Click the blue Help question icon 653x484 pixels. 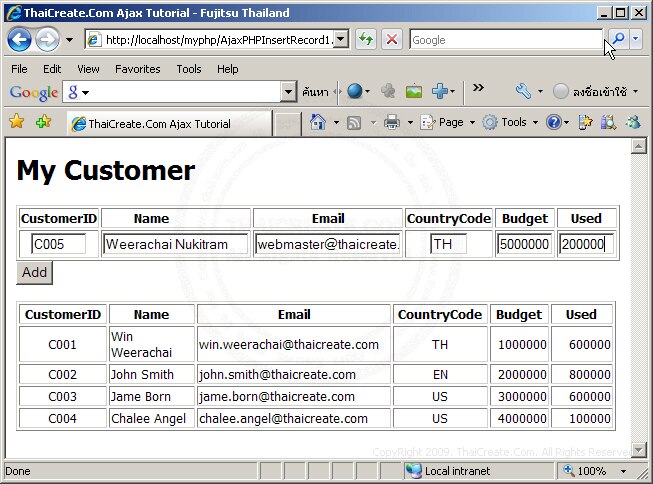tap(554, 122)
